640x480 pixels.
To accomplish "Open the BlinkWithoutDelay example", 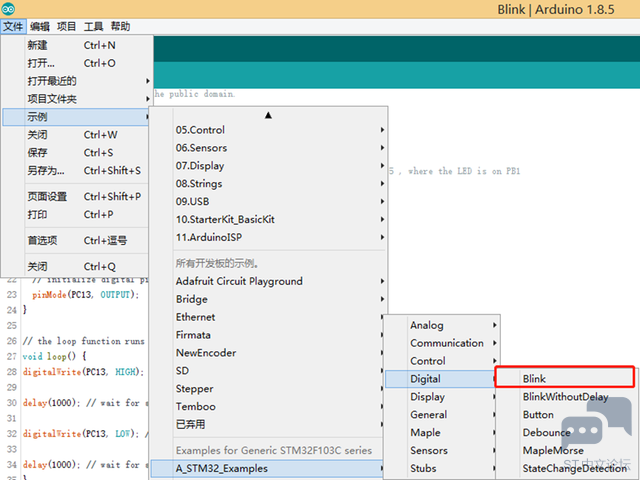I will [x=566, y=397].
